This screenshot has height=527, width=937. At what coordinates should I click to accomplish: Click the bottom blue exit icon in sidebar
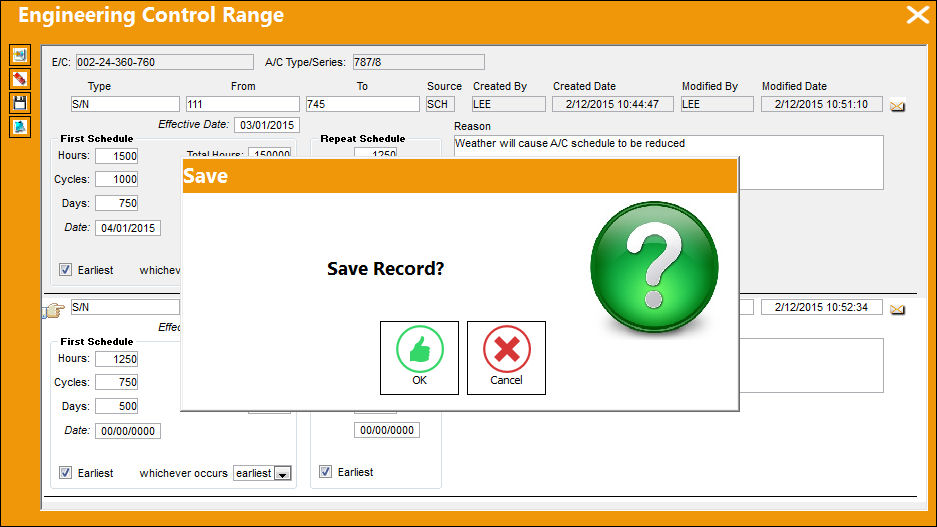click(20, 127)
